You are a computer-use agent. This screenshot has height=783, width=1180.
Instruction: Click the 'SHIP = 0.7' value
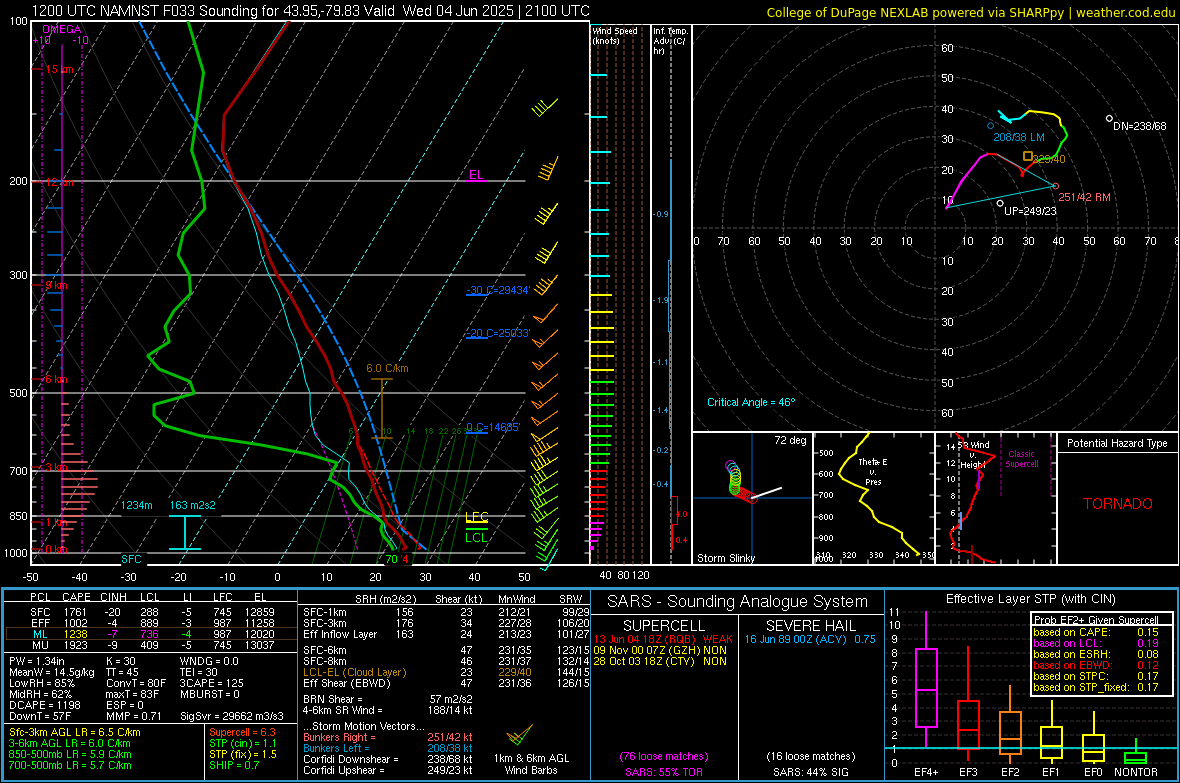(x=234, y=765)
